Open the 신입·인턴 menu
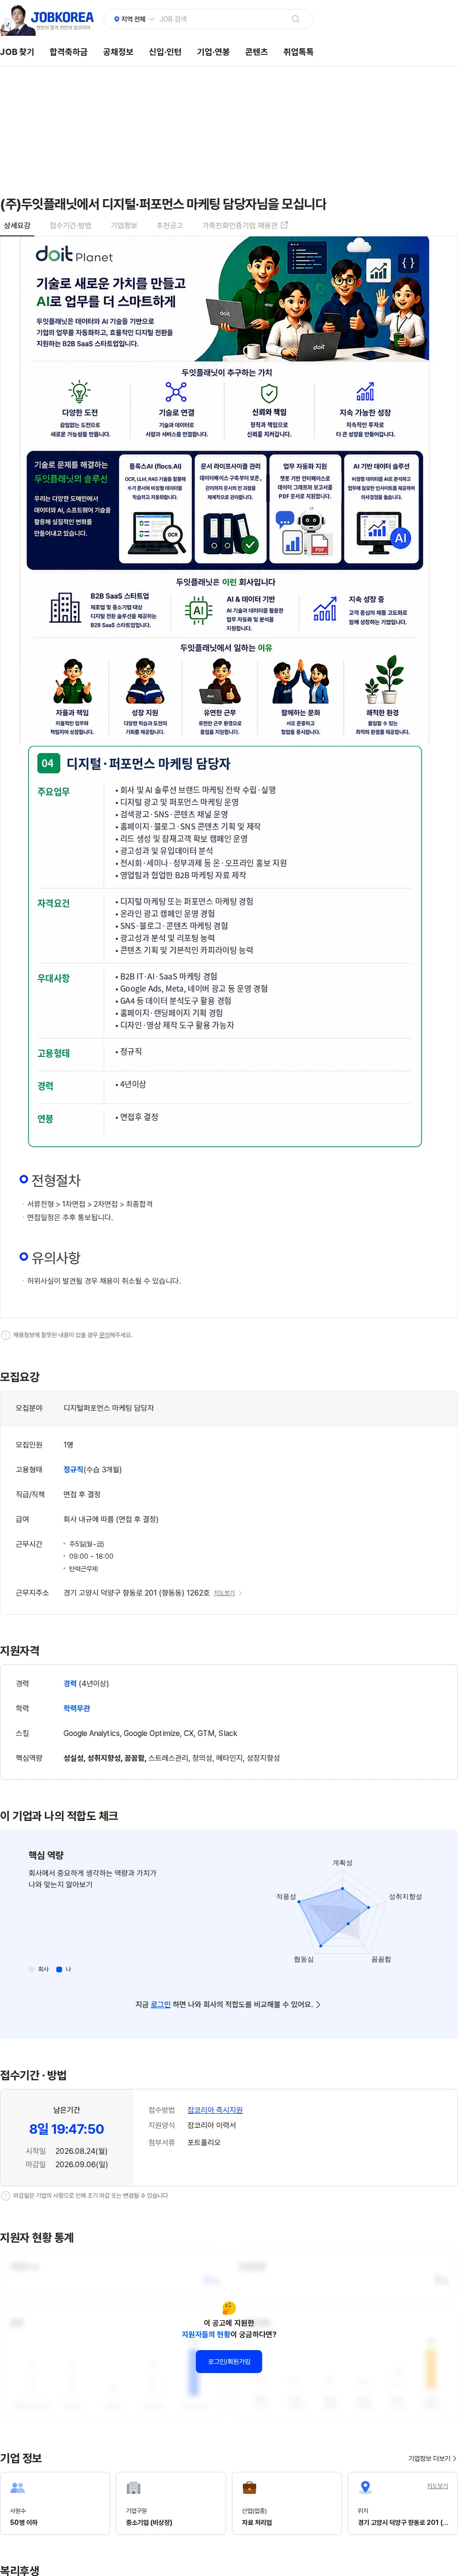Screen dimensions: 458x2576 tap(165, 52)
